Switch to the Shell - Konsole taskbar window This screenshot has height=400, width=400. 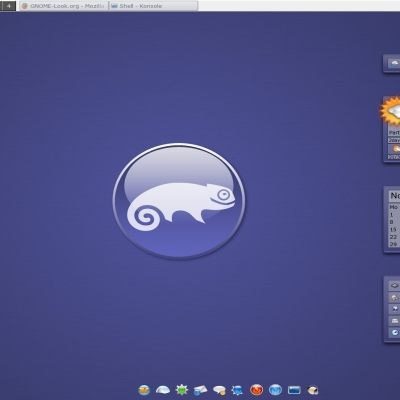[153, 6]
